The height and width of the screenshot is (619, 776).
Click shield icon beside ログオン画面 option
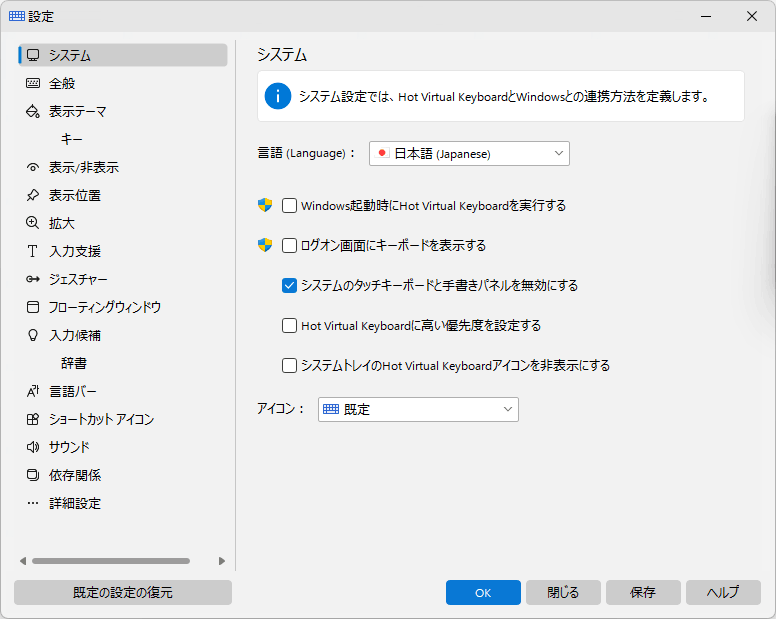[265, 245]
